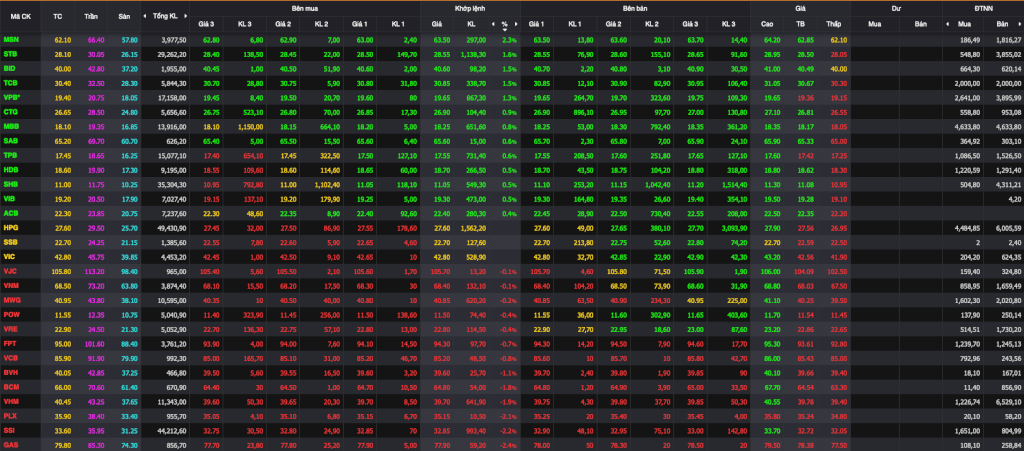The height and width of the screenshot is (451, 1024).
Task: Open the VIB stock symbol
Action: click(x=9, y=196)
